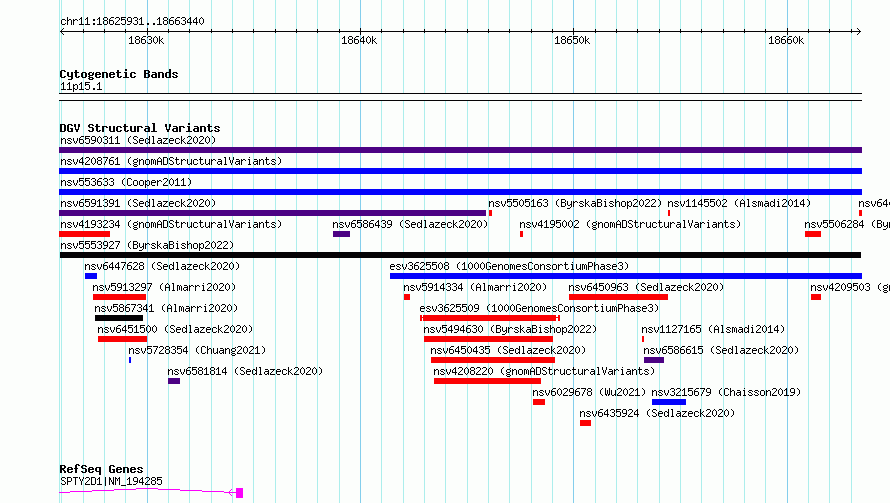Image resolution: width=890 pixels, height=503 pixels.
Task: Click red bar under nsv4193234
Action: pyautogui.click(x=85, y=234)
